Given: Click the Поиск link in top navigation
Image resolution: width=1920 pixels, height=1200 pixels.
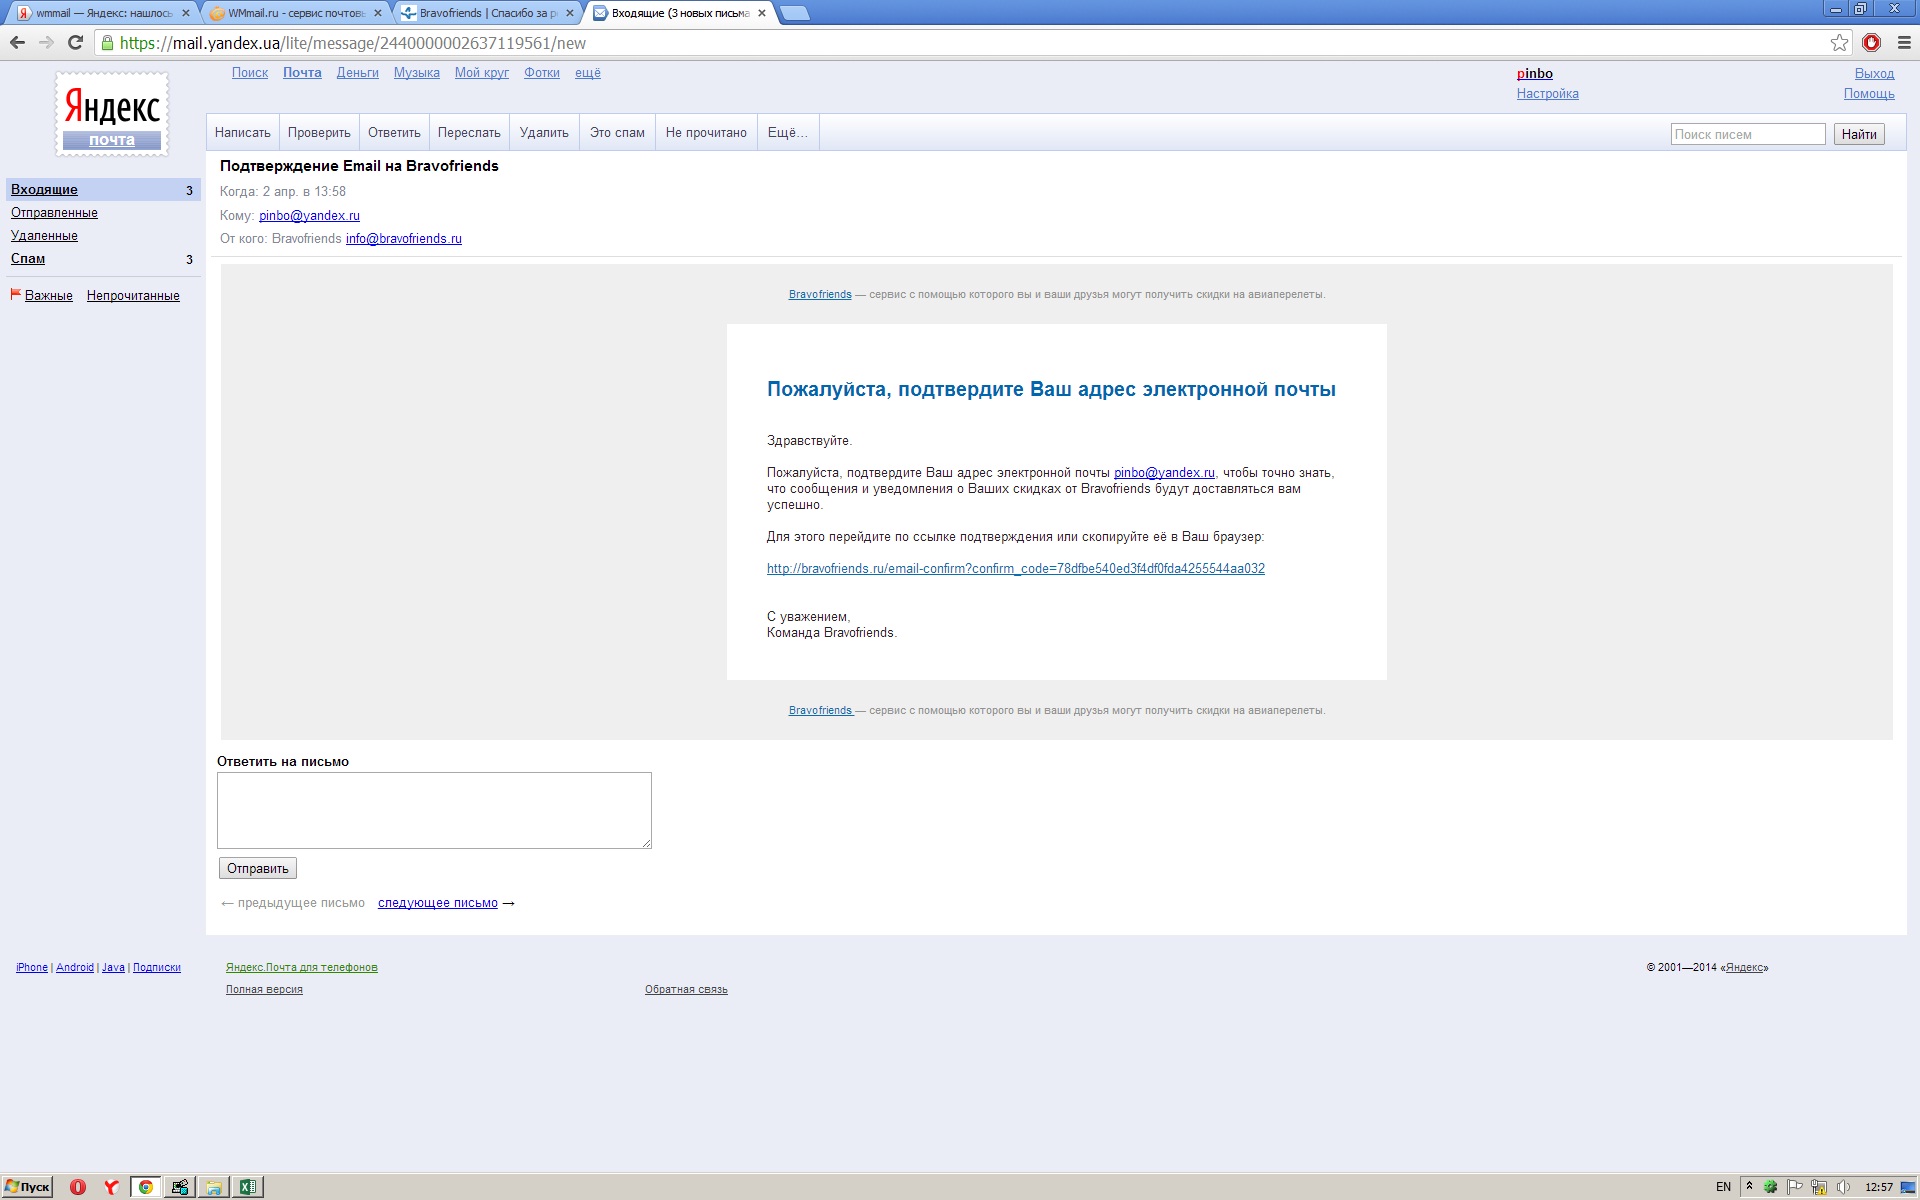Looking at the screenshot, I should (249, 72).
